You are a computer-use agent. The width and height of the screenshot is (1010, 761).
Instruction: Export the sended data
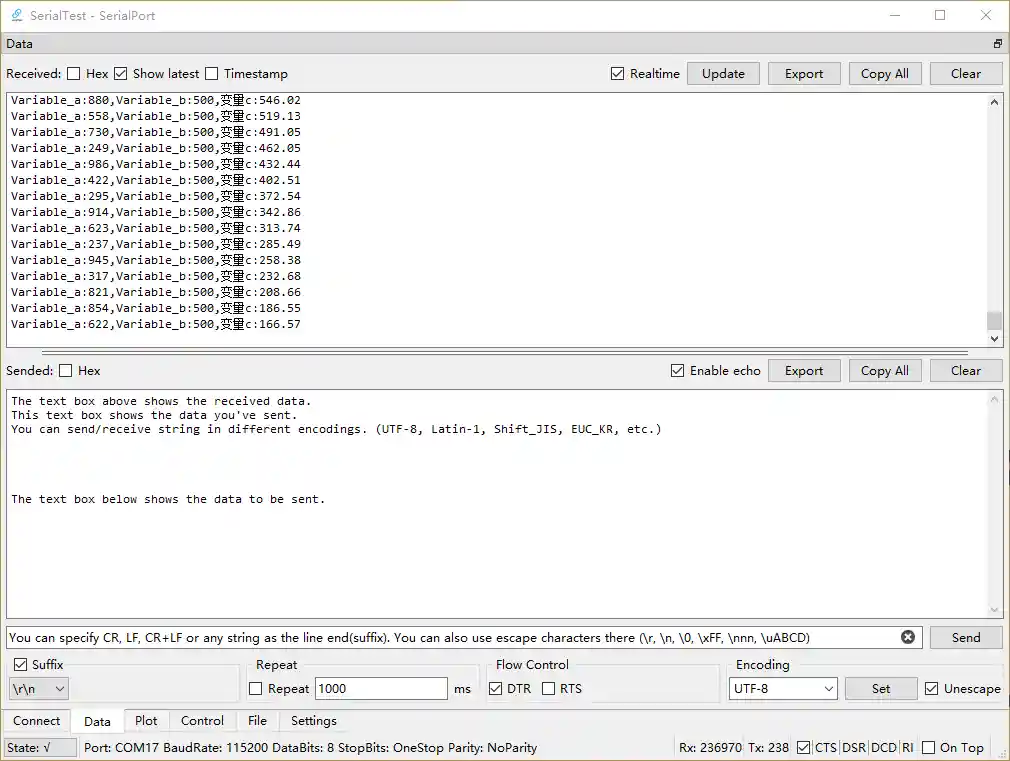804,371
